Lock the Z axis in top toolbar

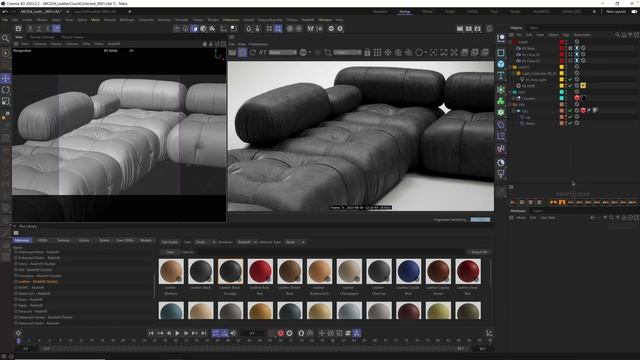[48, 28]
